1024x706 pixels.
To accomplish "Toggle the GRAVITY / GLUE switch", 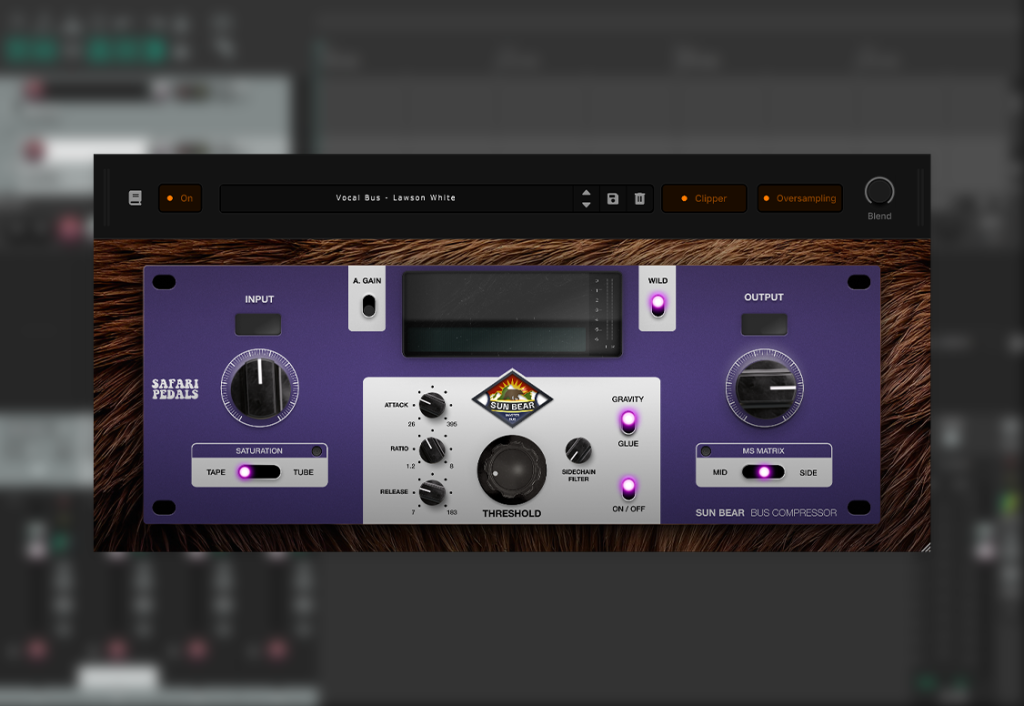I will click(628, 421).
